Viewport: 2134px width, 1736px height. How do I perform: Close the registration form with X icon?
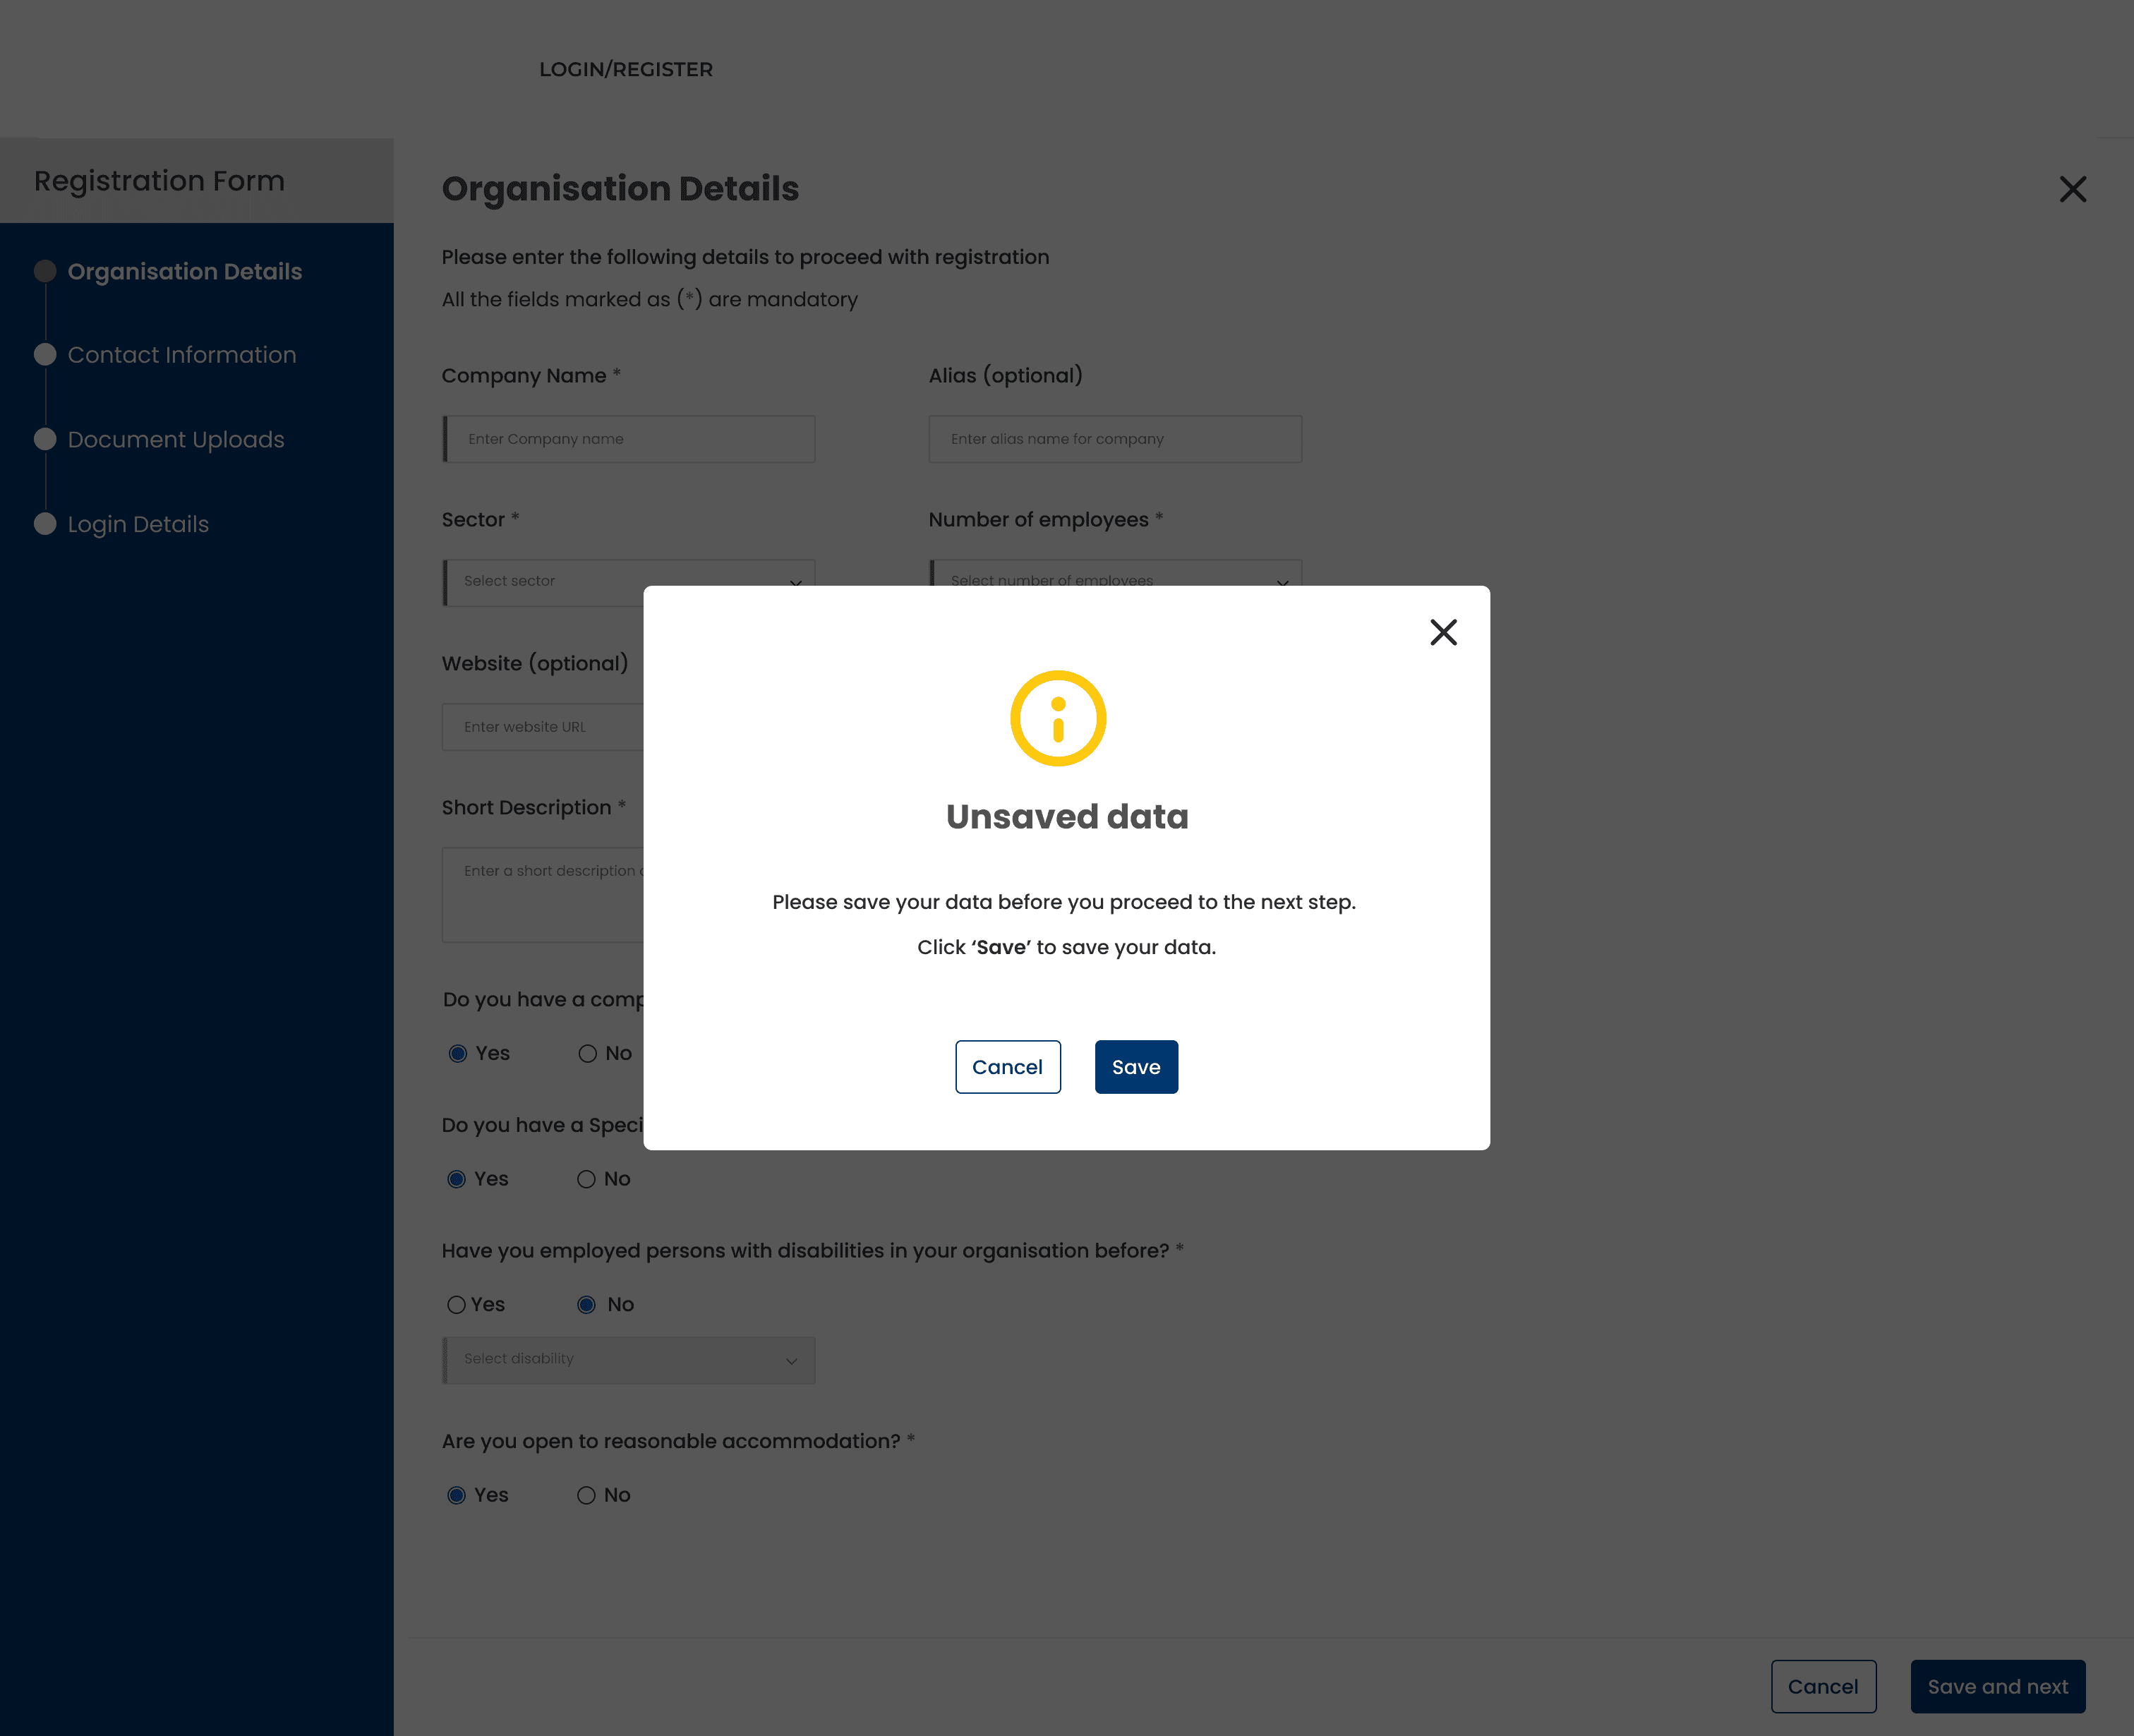tap(2072, 189)
